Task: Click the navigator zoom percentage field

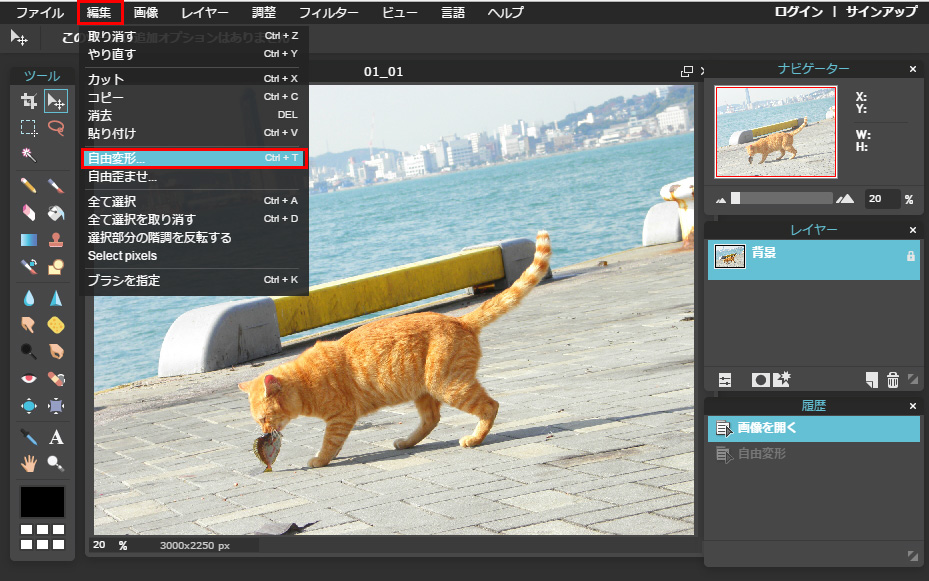Action: [x=882, y=199]
